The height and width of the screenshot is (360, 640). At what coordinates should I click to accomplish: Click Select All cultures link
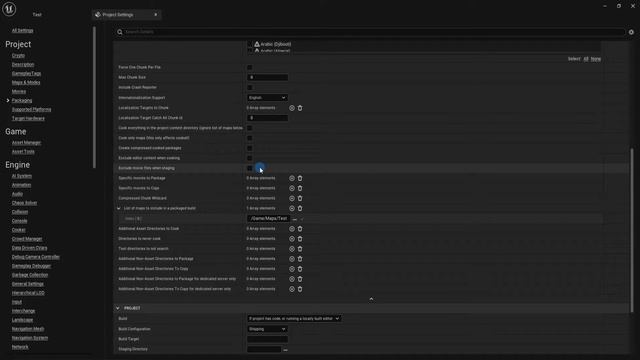tap(586, 59)
